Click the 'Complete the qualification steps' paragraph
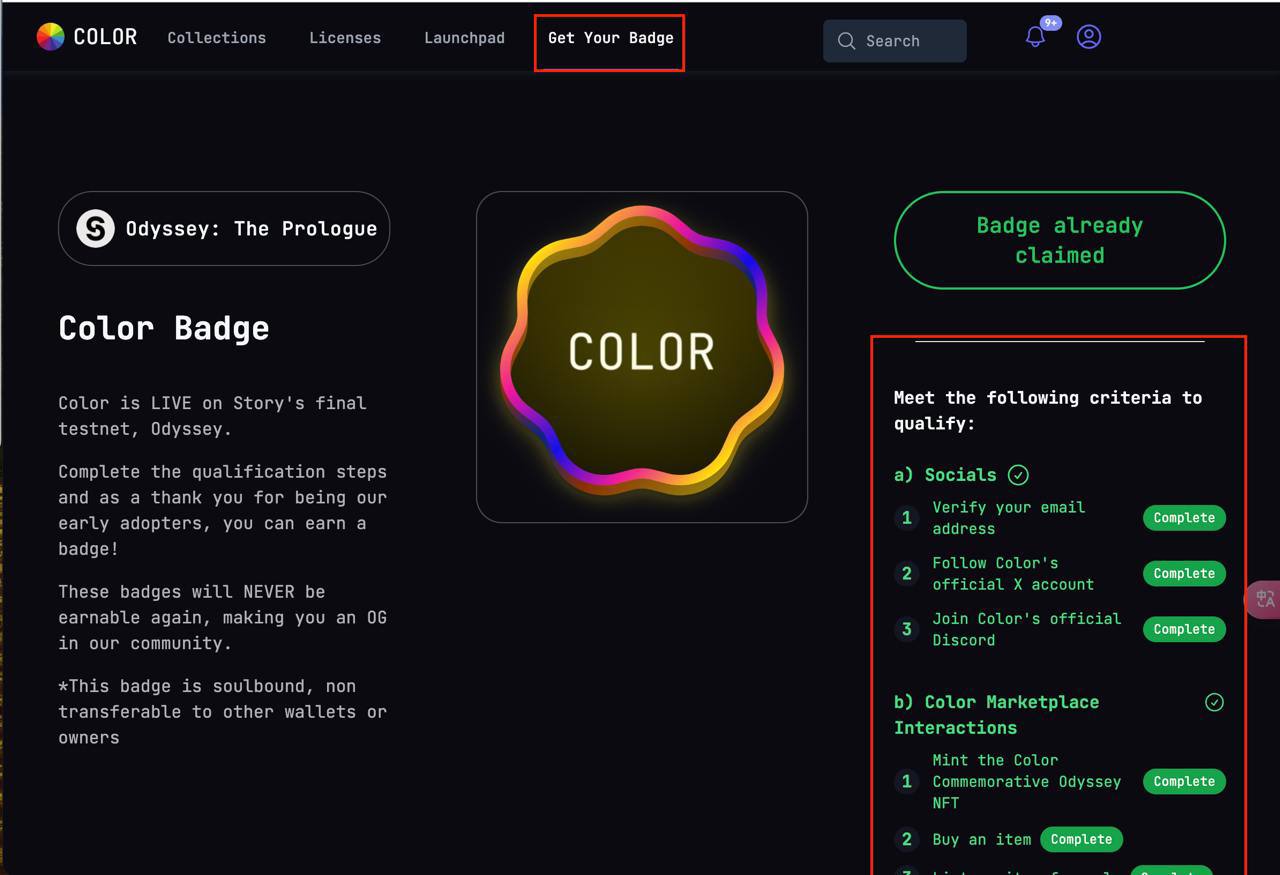 point(222,510)
